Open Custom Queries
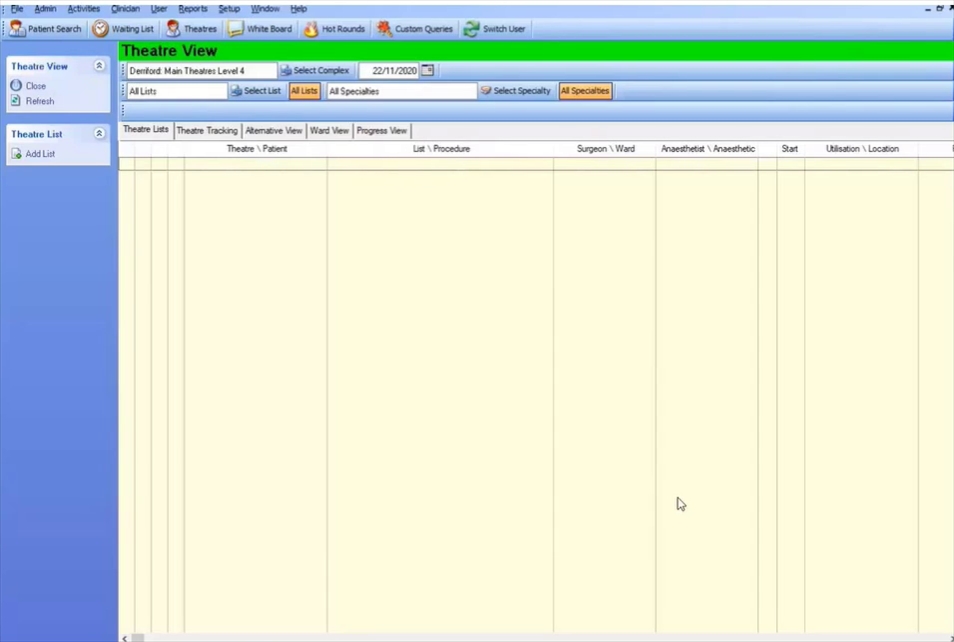Screen dimensions: 954x642 coord(414,29)
